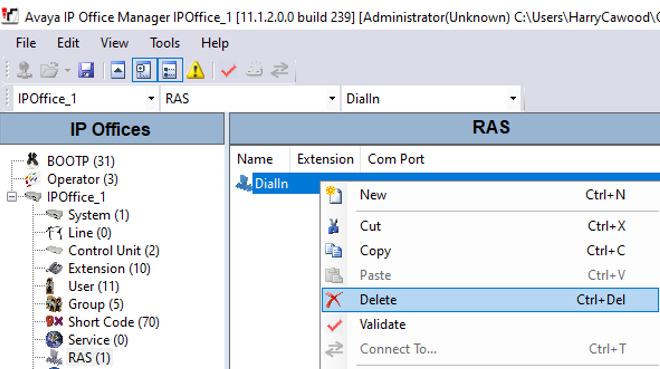Select Short Code (70) in the tree
660x369 pixels.
click(x=114, y=322)
